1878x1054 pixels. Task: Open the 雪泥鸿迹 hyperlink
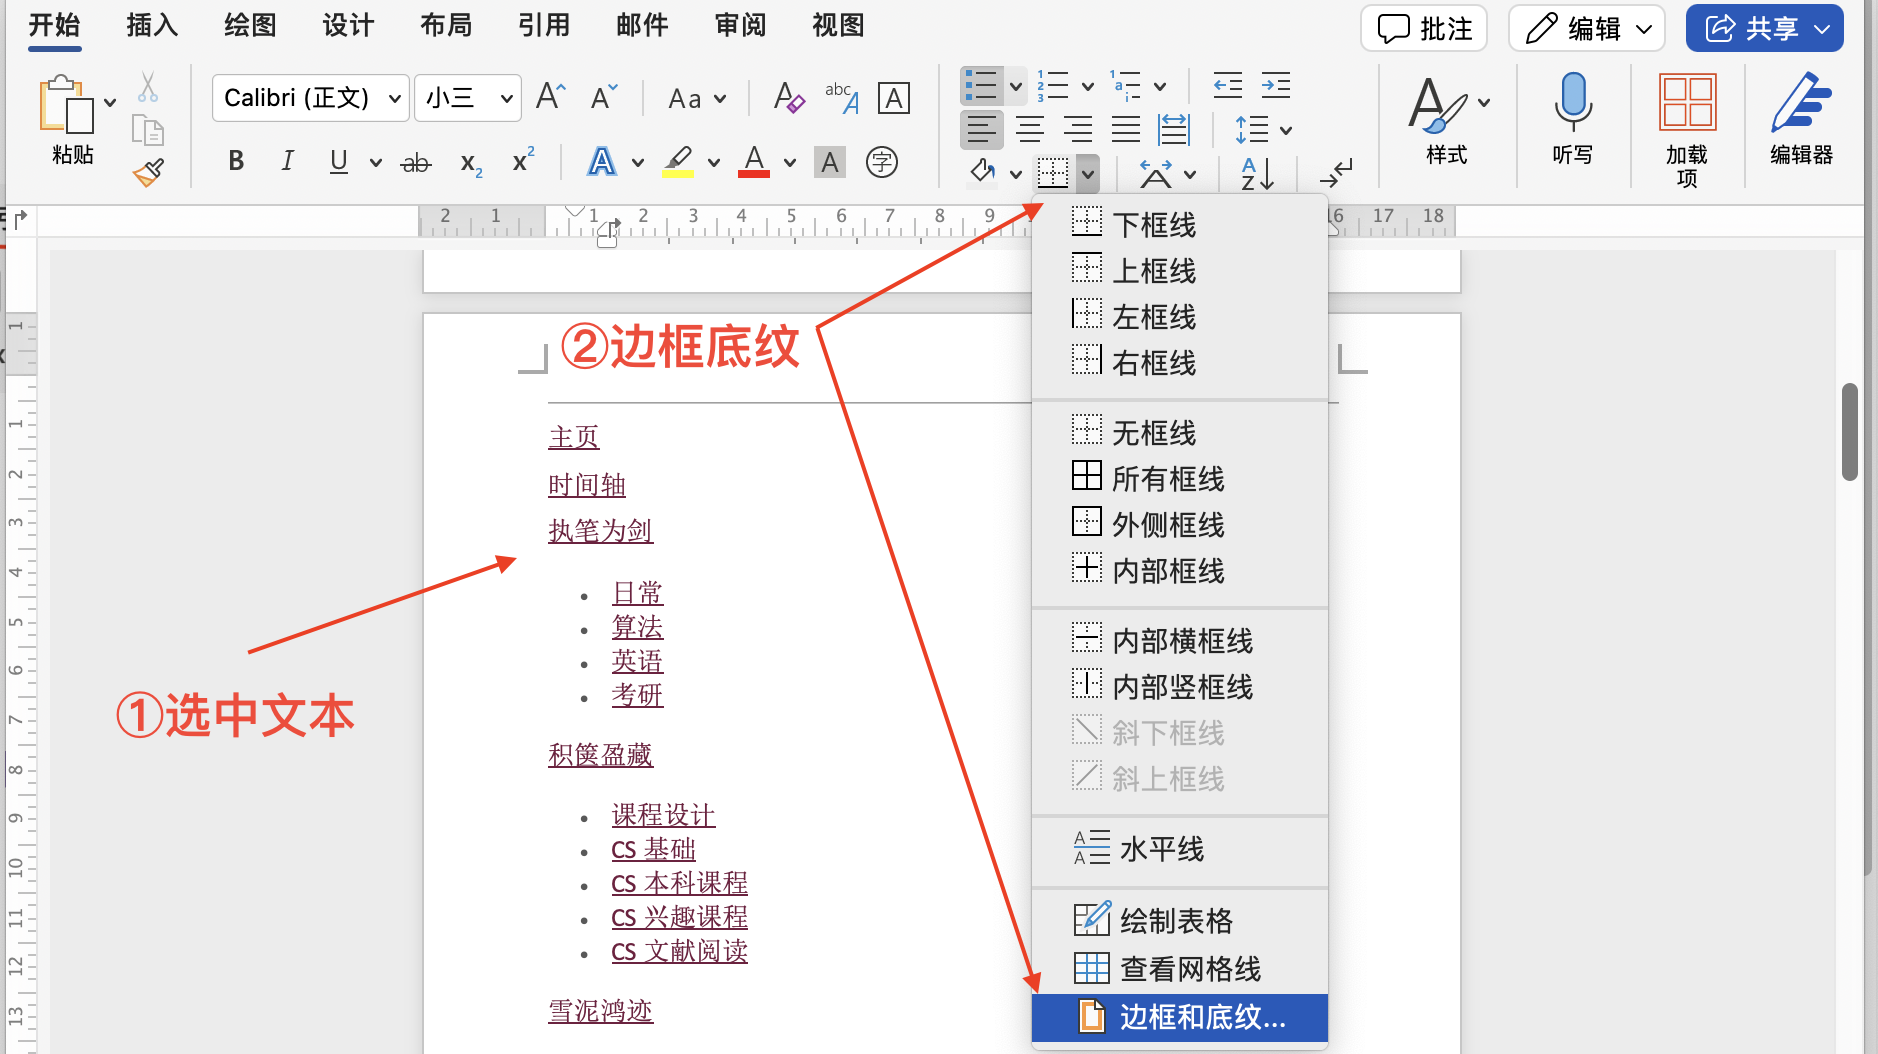coord(600,1011)
